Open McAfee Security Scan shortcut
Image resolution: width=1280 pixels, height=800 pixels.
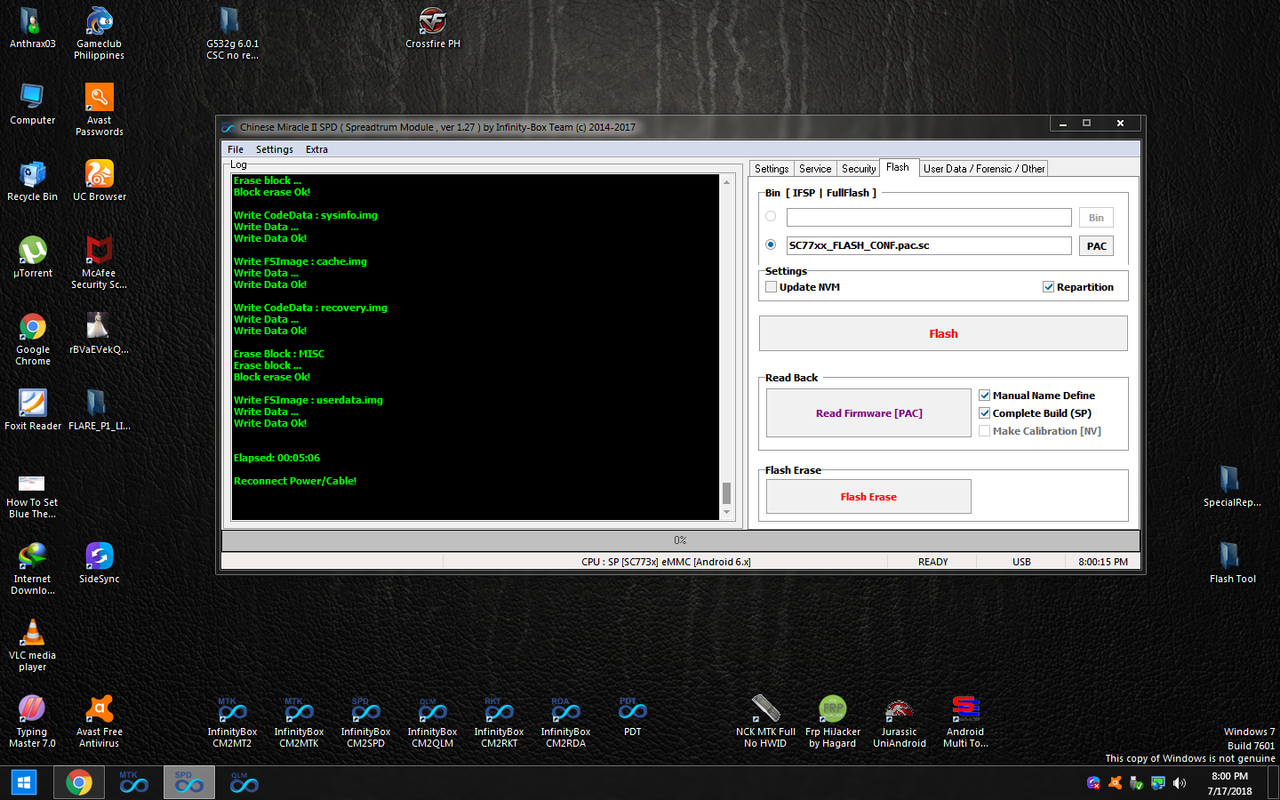[99, 262]
